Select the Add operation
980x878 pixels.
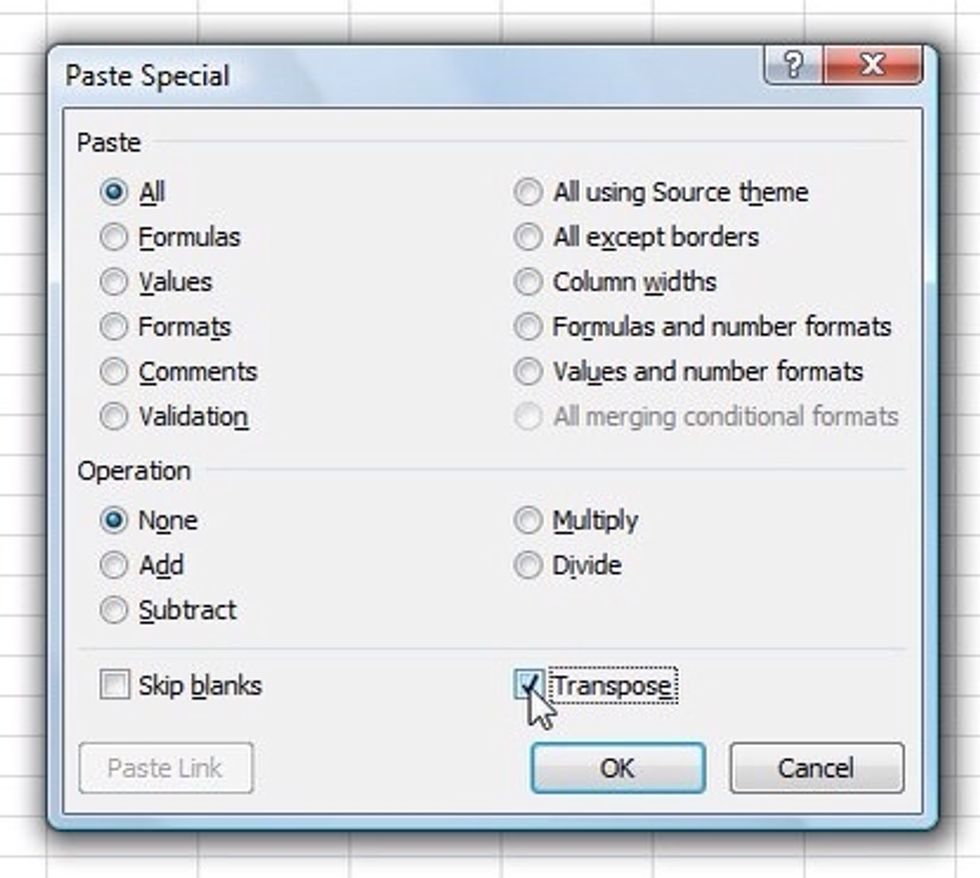tap(115, 565)
